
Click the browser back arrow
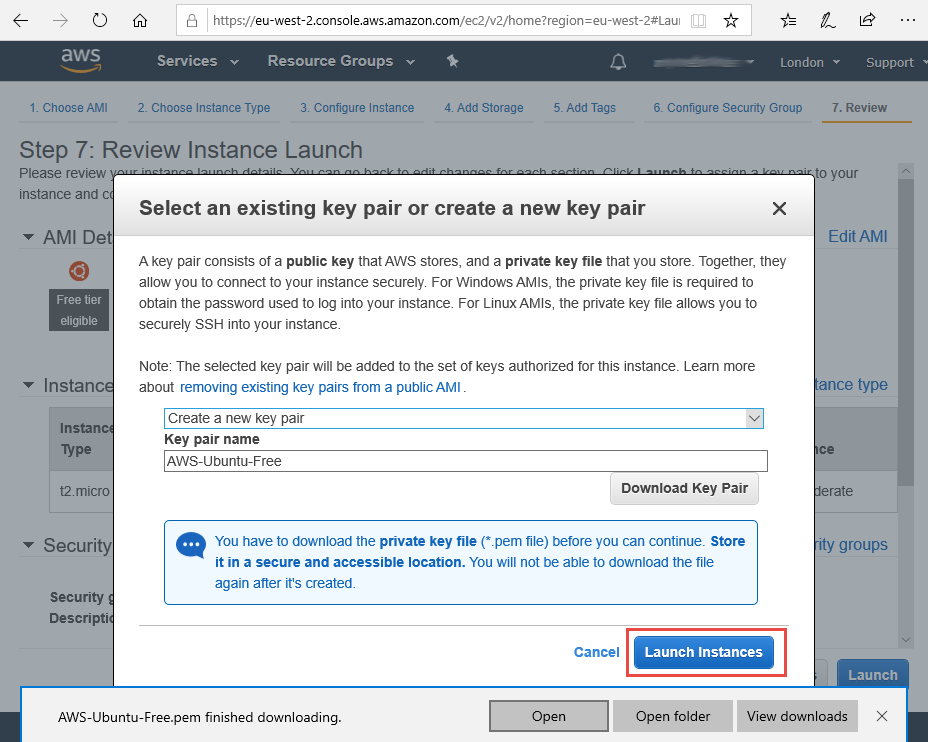tap(21, 21)
